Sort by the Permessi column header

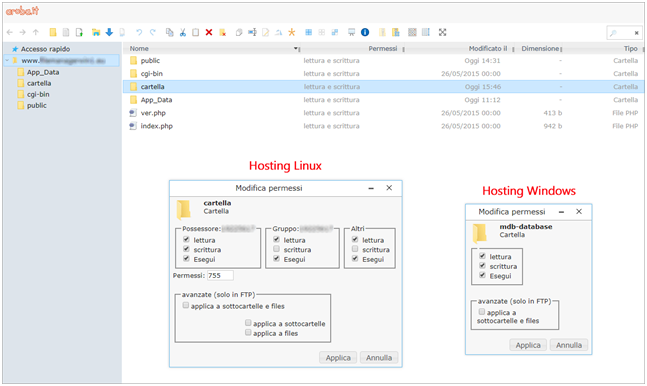click(x=383, y=49)
